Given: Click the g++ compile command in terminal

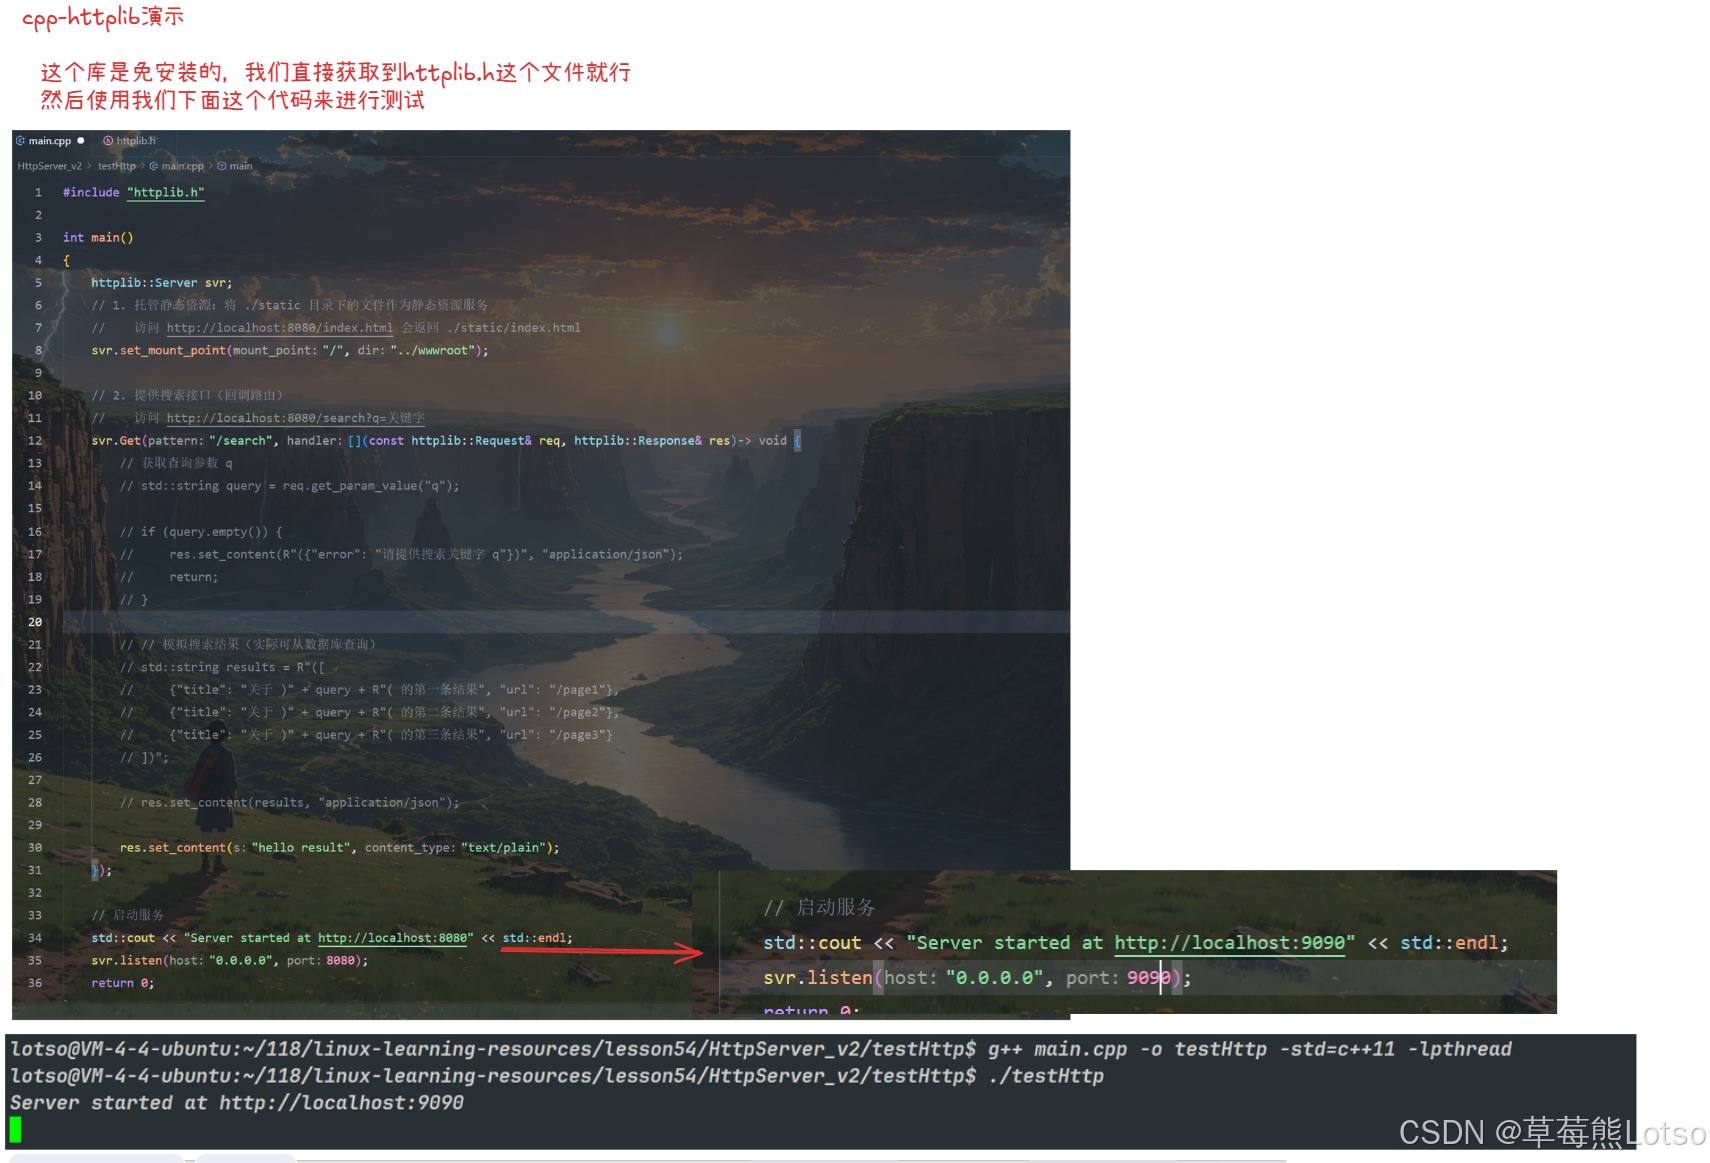Looking at the screenshot, I should click(1250, 1049).
